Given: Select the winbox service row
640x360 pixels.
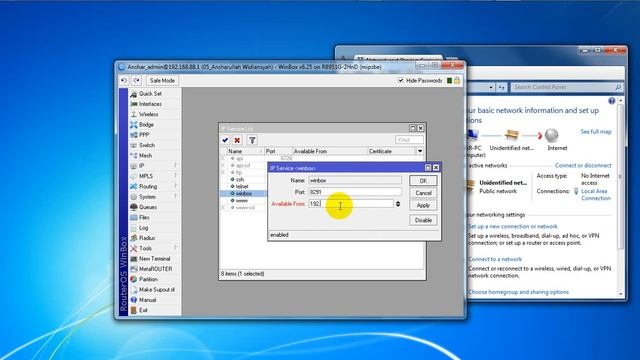Looking at the screenshot, I should [x=244, y=193].
